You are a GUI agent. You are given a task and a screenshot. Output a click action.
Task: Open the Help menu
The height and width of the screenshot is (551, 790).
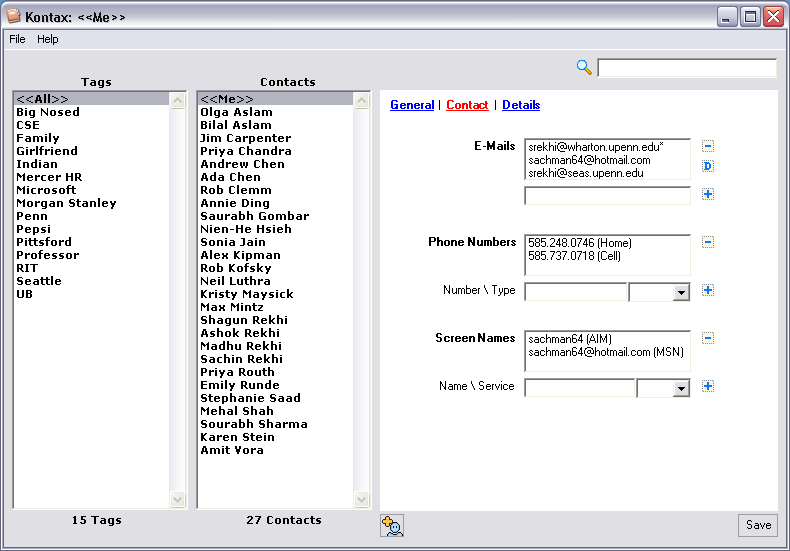coord(47,39)
